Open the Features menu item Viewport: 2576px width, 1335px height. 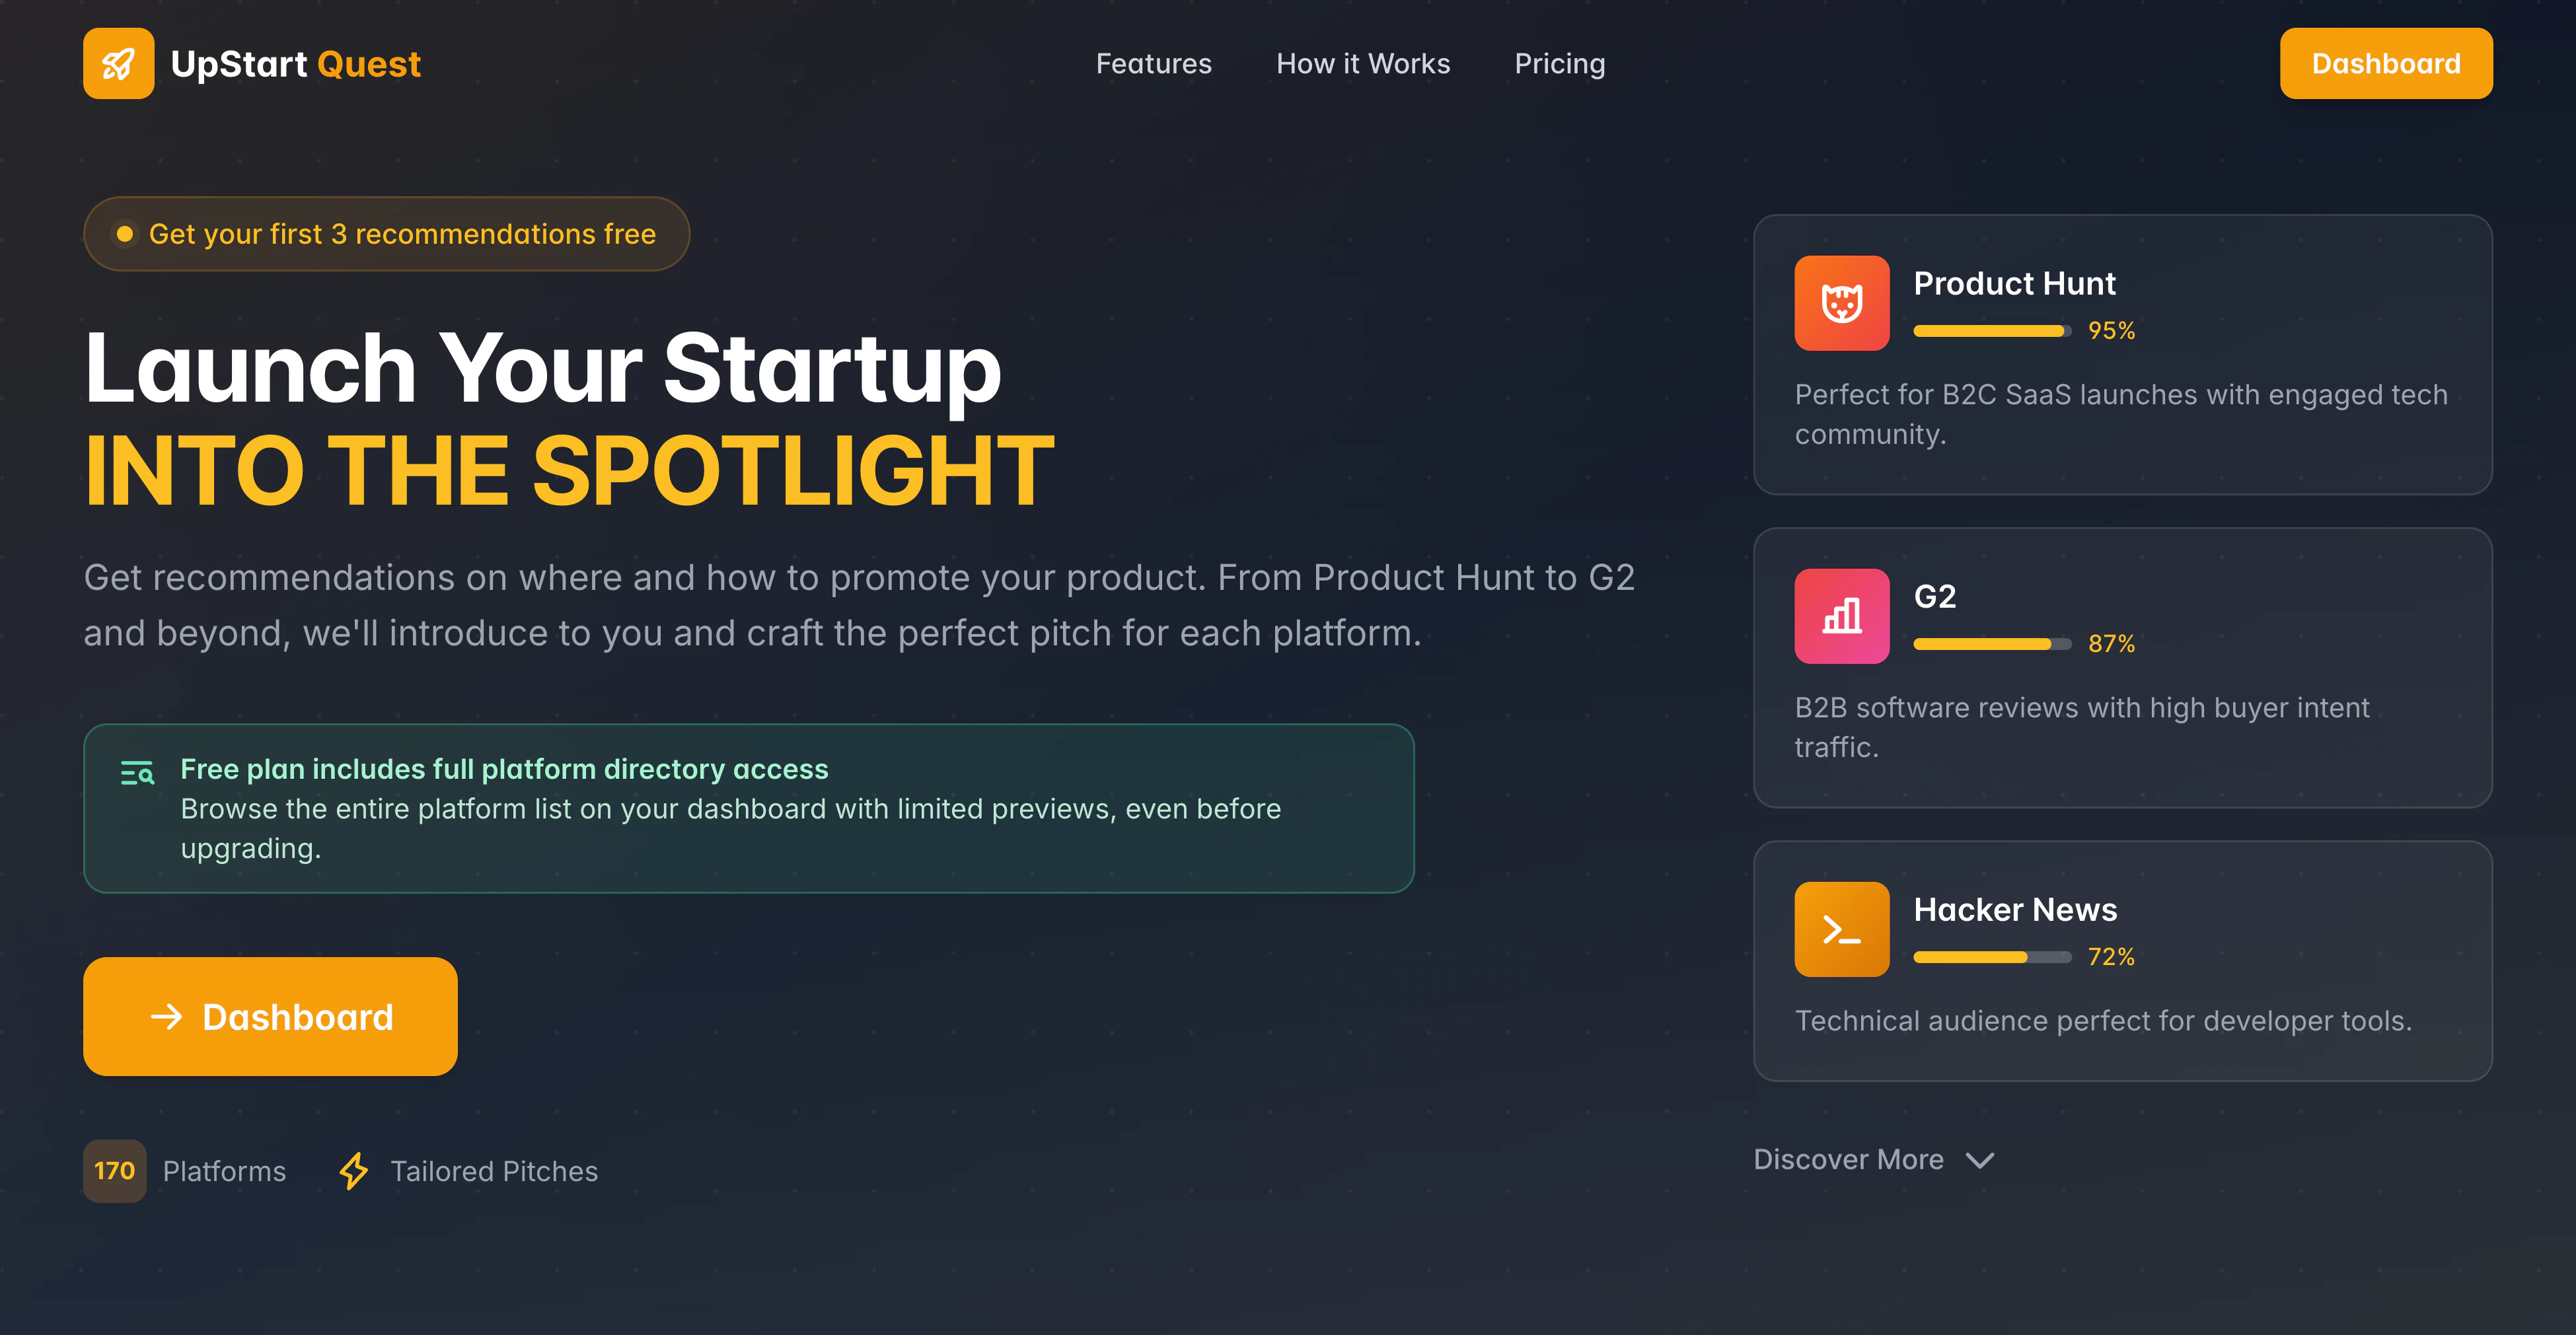coord(1153,63)
